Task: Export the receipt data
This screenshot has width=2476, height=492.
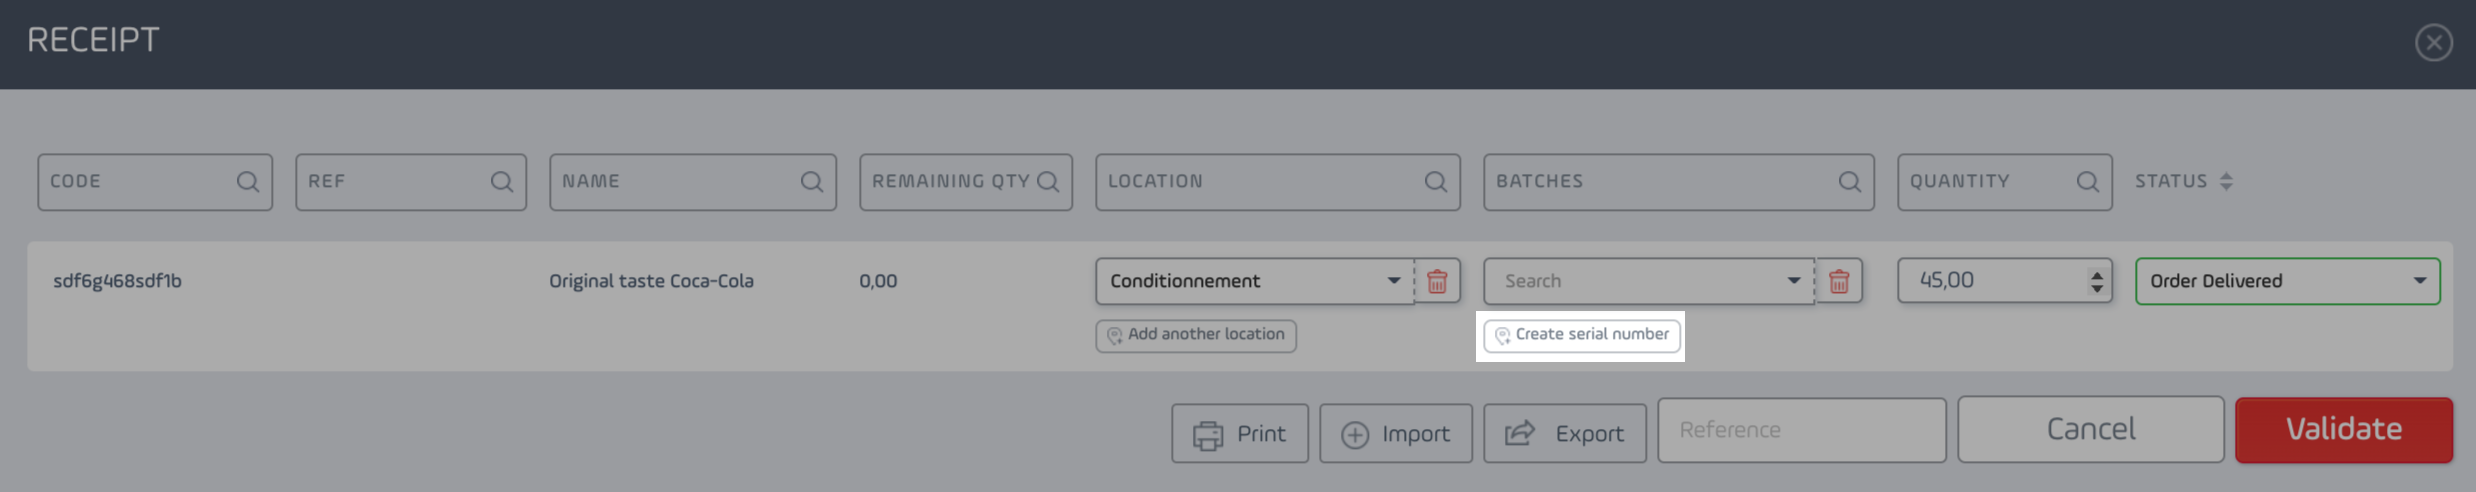Action: coord(1565,433)
